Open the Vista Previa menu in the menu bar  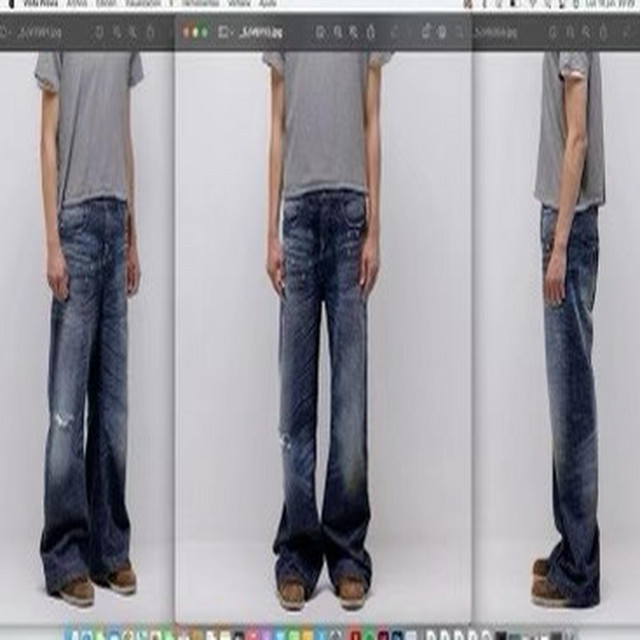click(x=40, y=4)
